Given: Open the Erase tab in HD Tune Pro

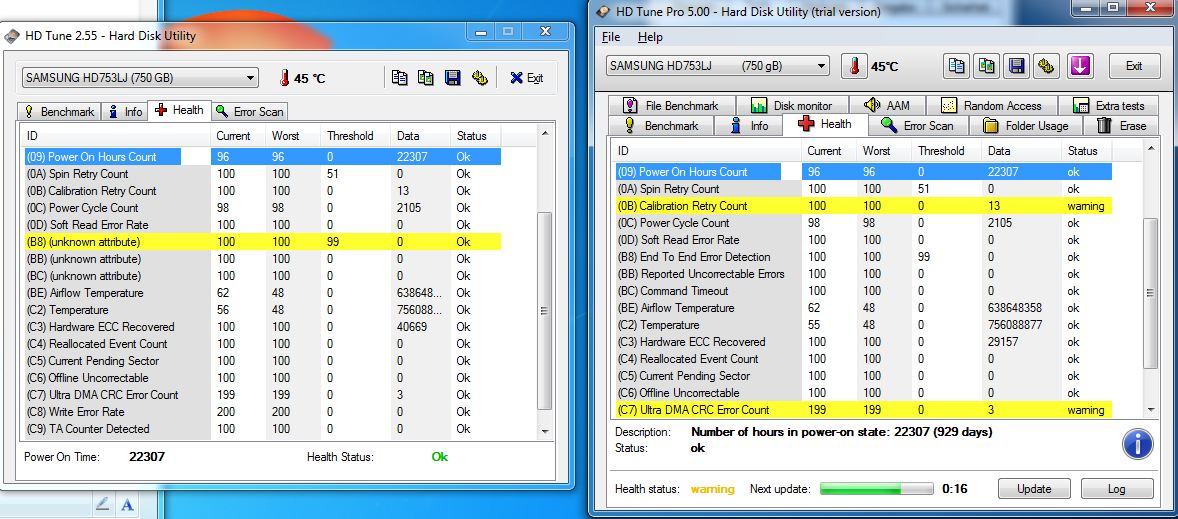Looking at the screenshot, I should pos(1122,125).
